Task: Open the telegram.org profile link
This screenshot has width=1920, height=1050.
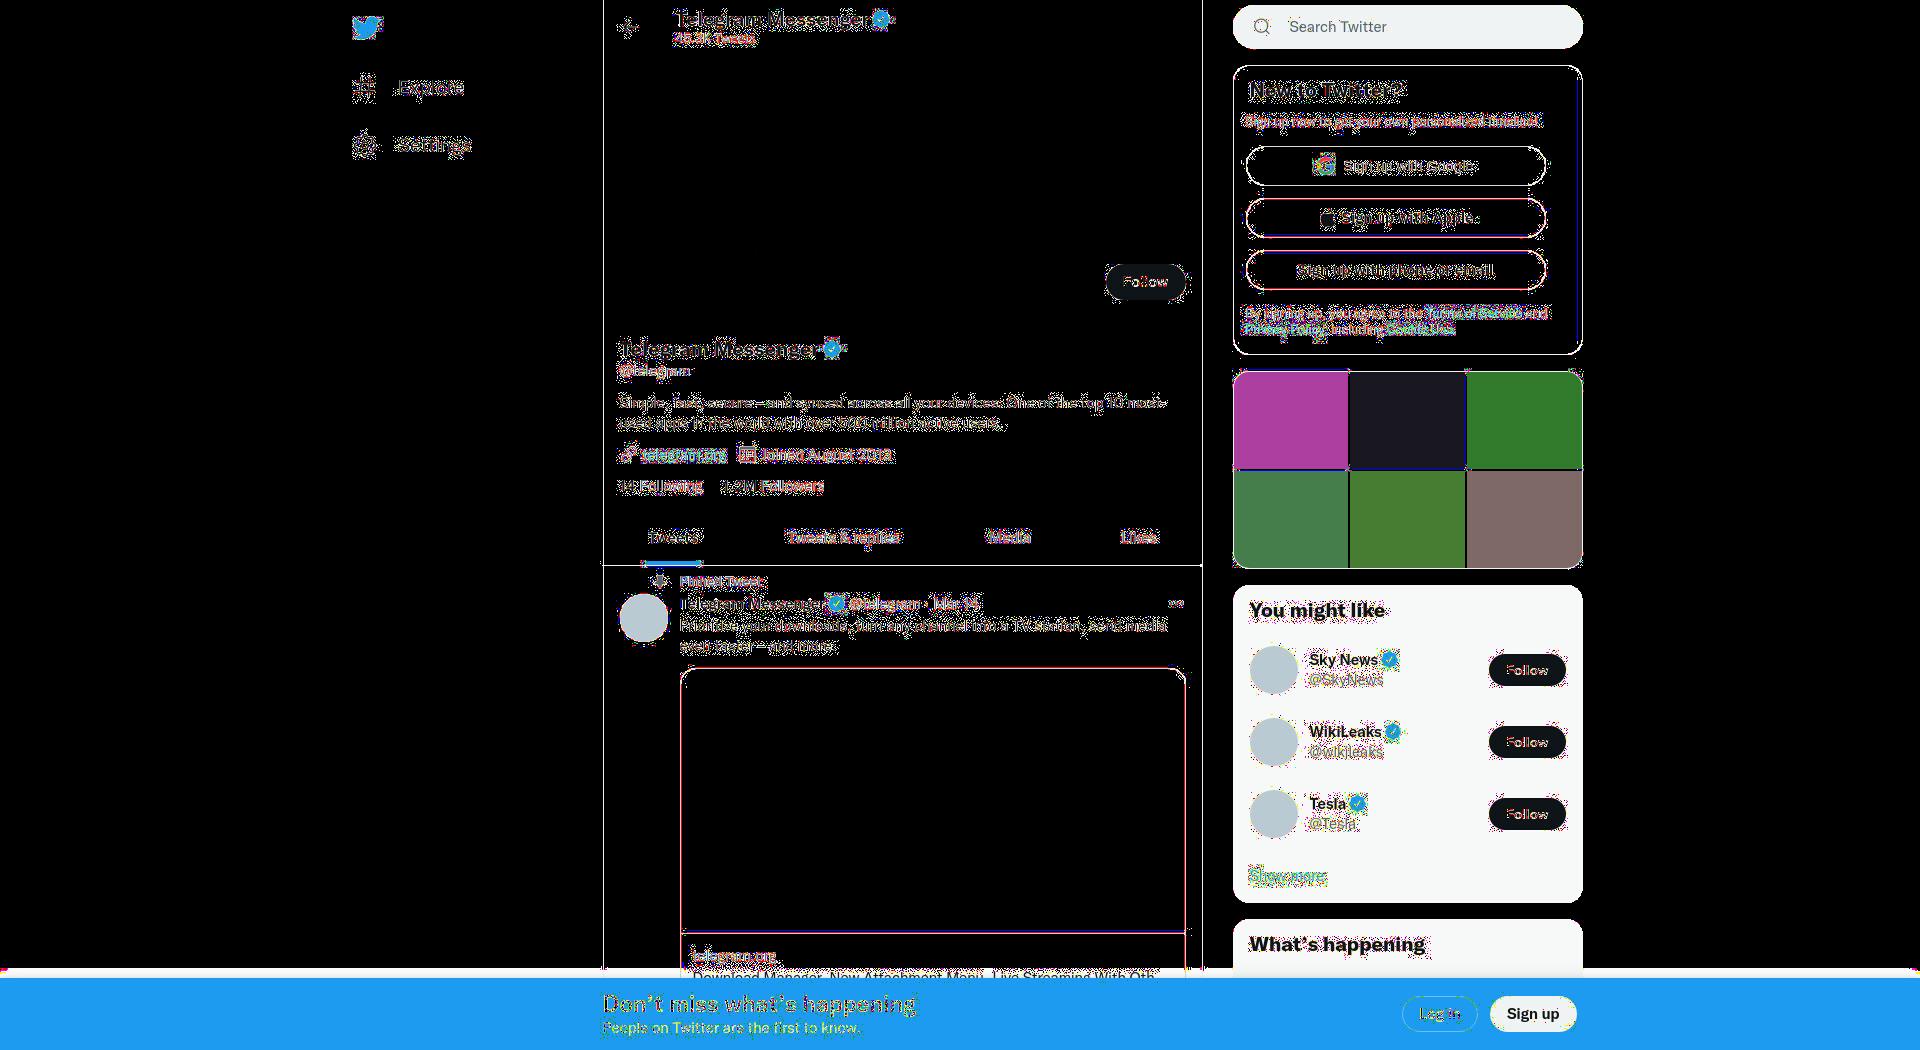Action: 683,455
